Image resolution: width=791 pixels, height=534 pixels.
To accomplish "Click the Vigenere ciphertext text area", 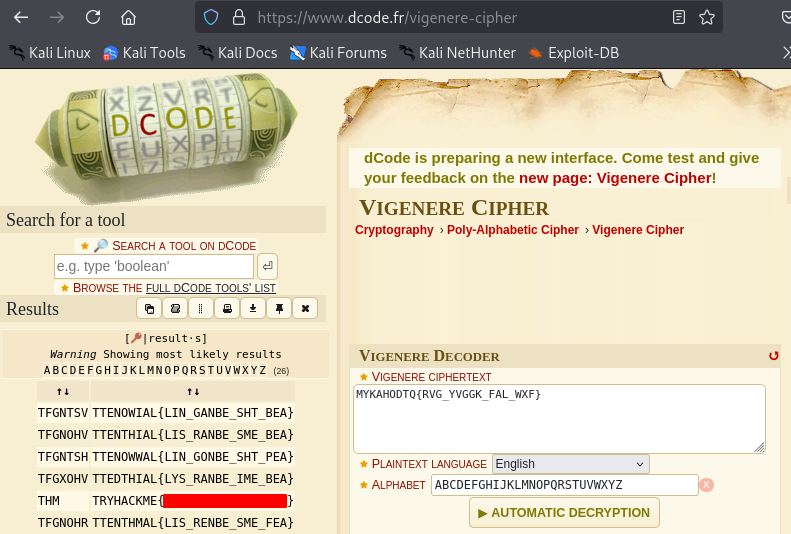I will 559,419.
